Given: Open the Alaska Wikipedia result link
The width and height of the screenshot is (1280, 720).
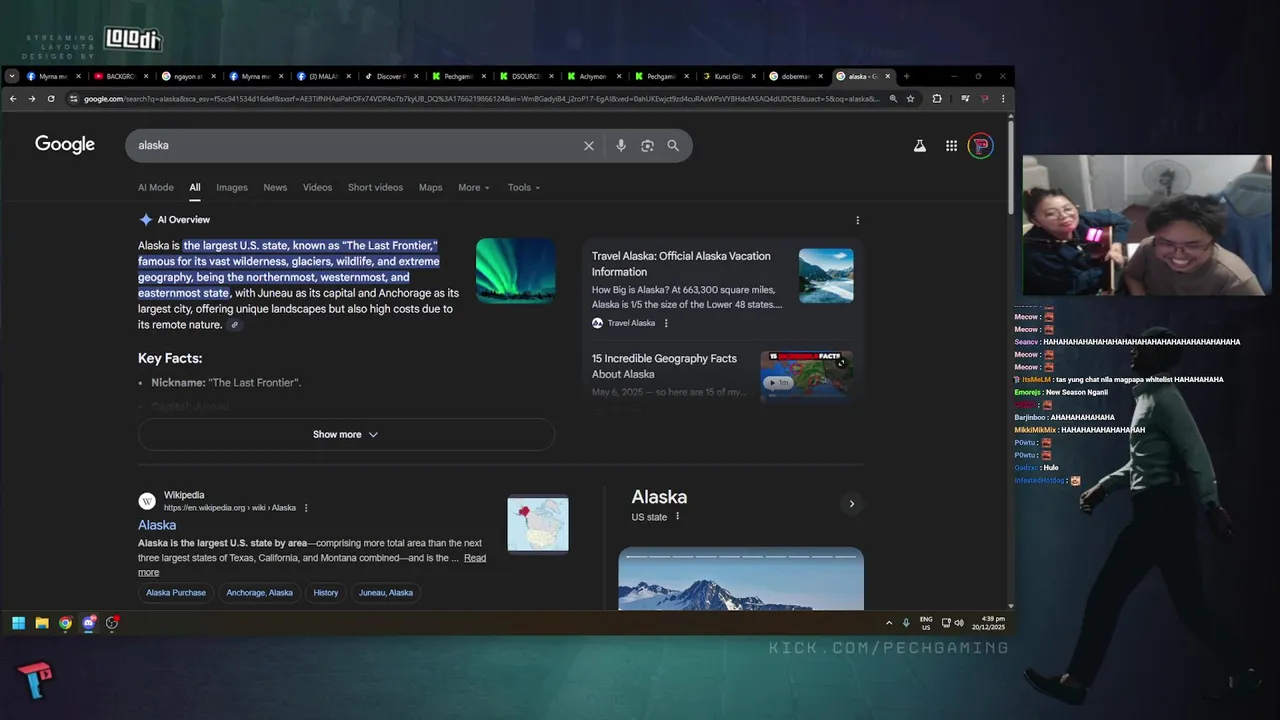Looking at the screenshot, I should (157, 525).
